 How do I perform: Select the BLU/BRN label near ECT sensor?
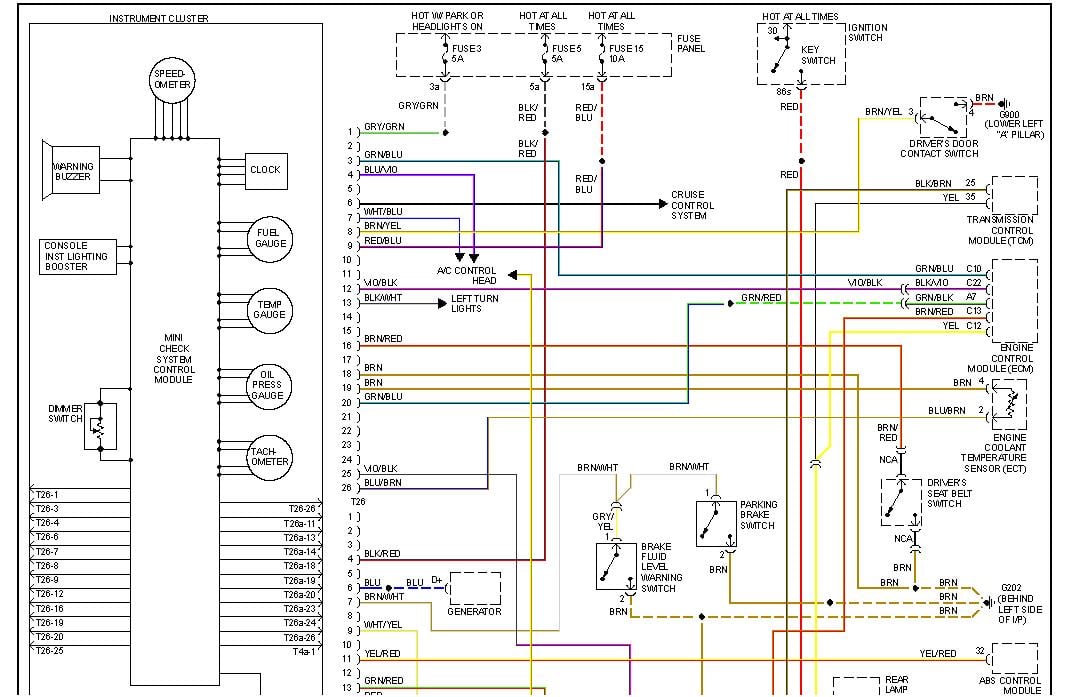946,411
